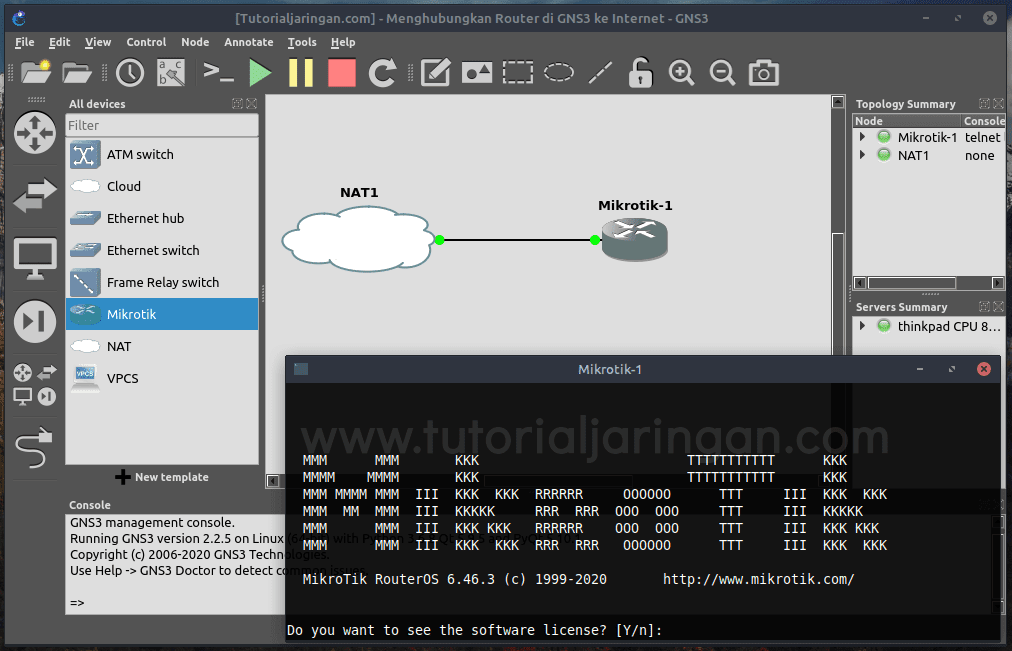1012x651 pixels.
Task: Close the All devices panel
Action: coord(252,103)
